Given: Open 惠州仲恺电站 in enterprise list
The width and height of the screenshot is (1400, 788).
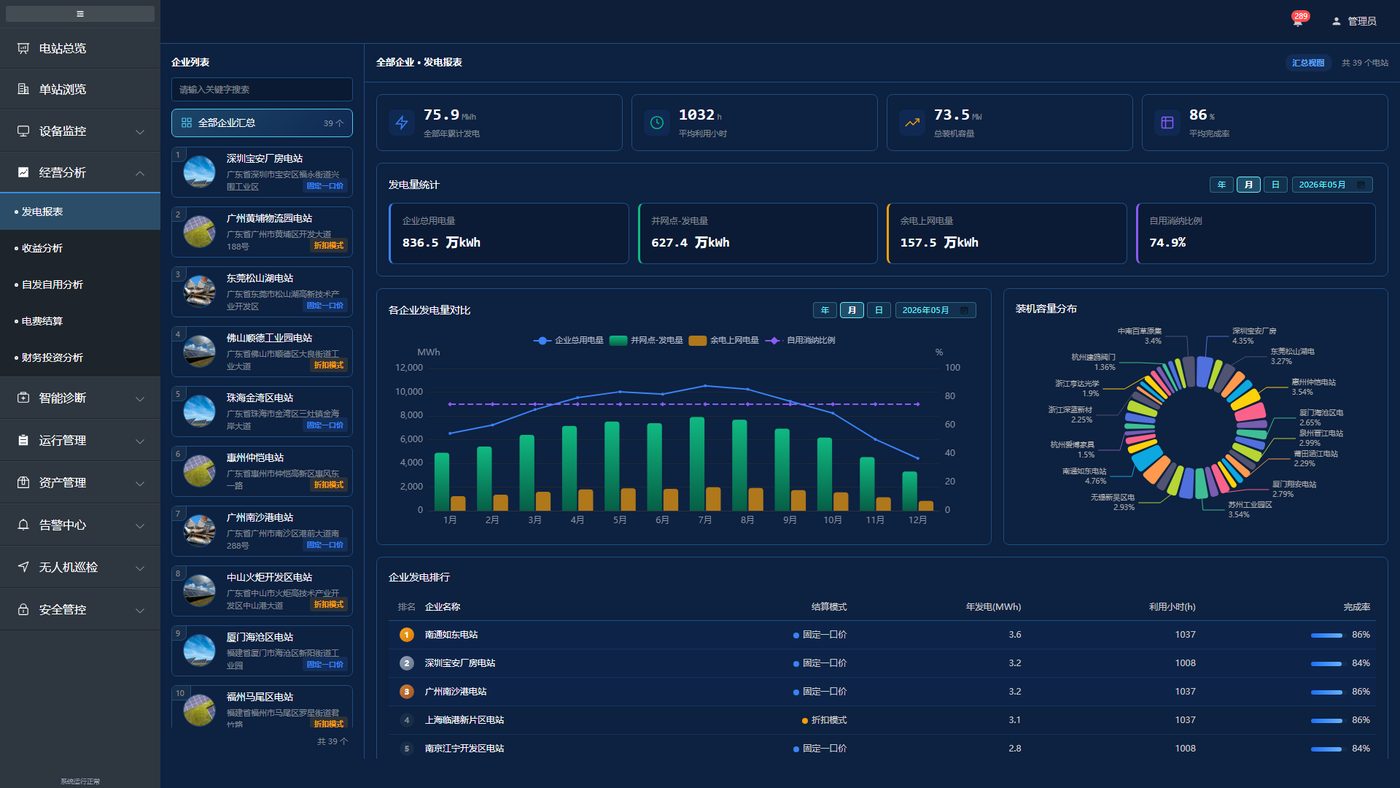Looking at the screenshot, I should (262, 471).
